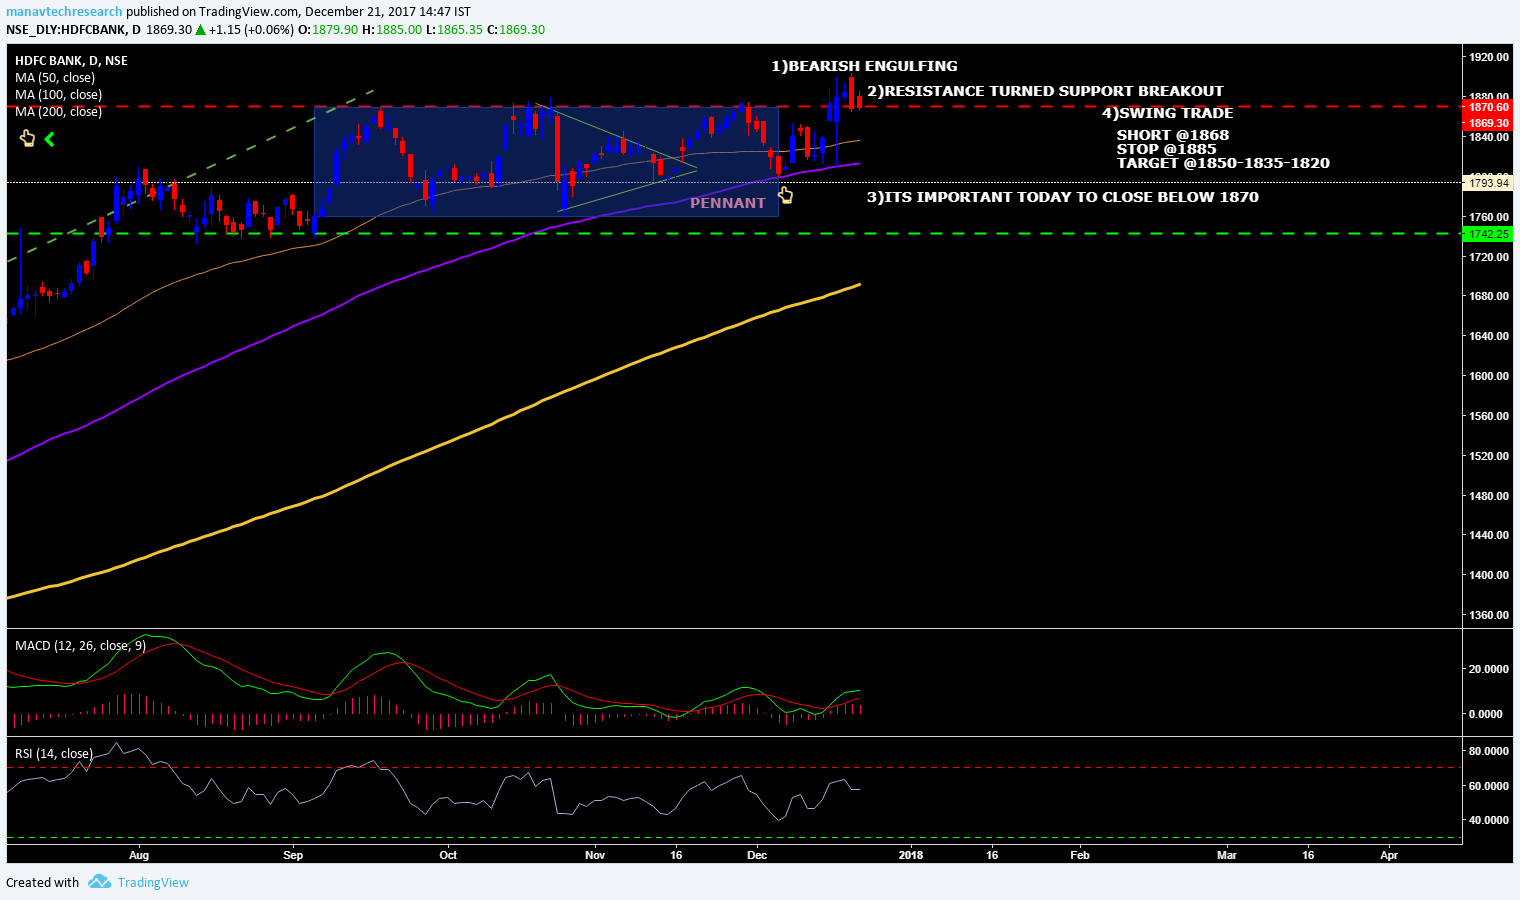Select the RSI (14, close) indicator label
This screenshot has height=900, width=1520.
54,754
